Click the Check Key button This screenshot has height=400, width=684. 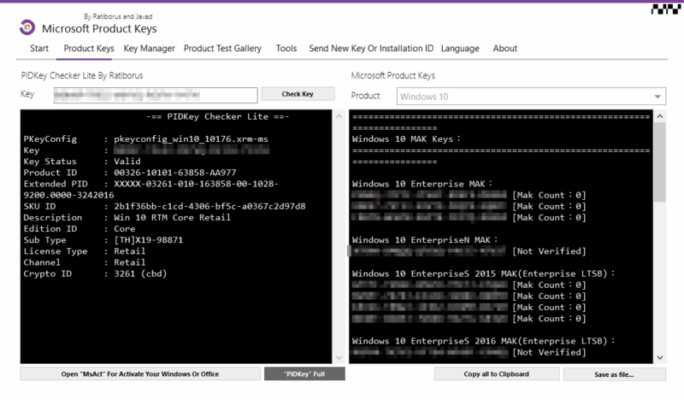(x=298, y=94)
